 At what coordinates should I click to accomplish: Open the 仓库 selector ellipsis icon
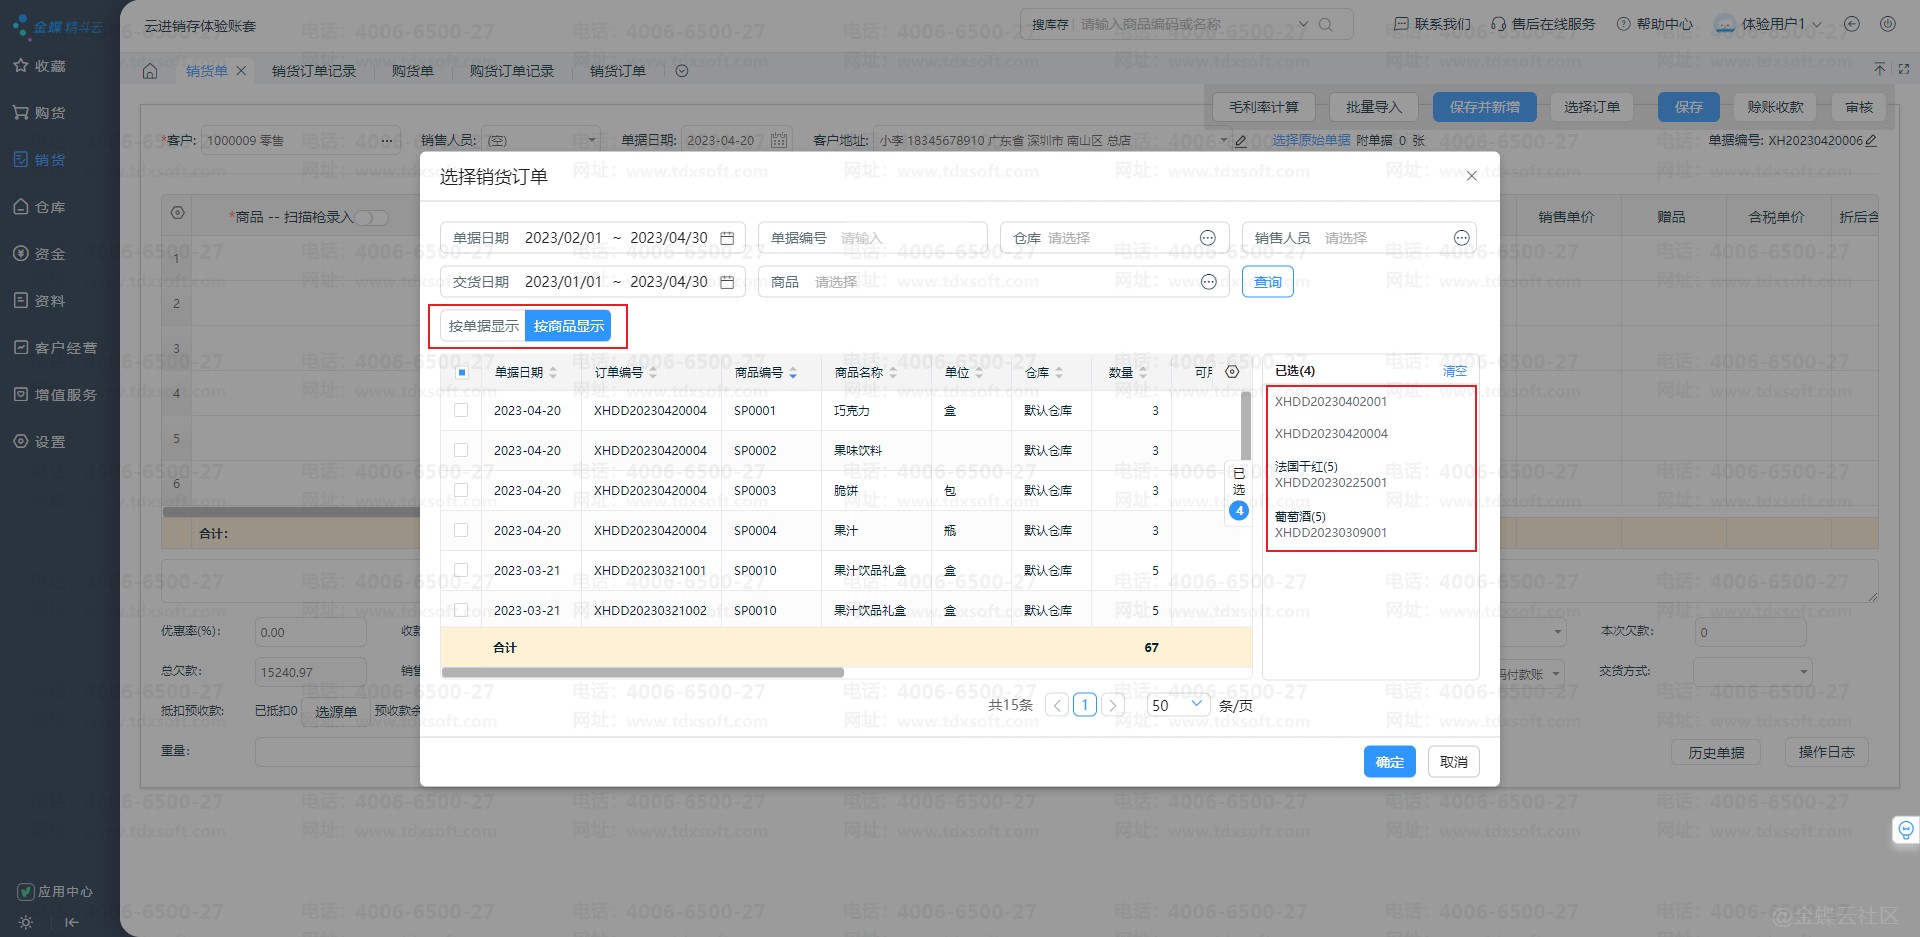point(1207,238)
